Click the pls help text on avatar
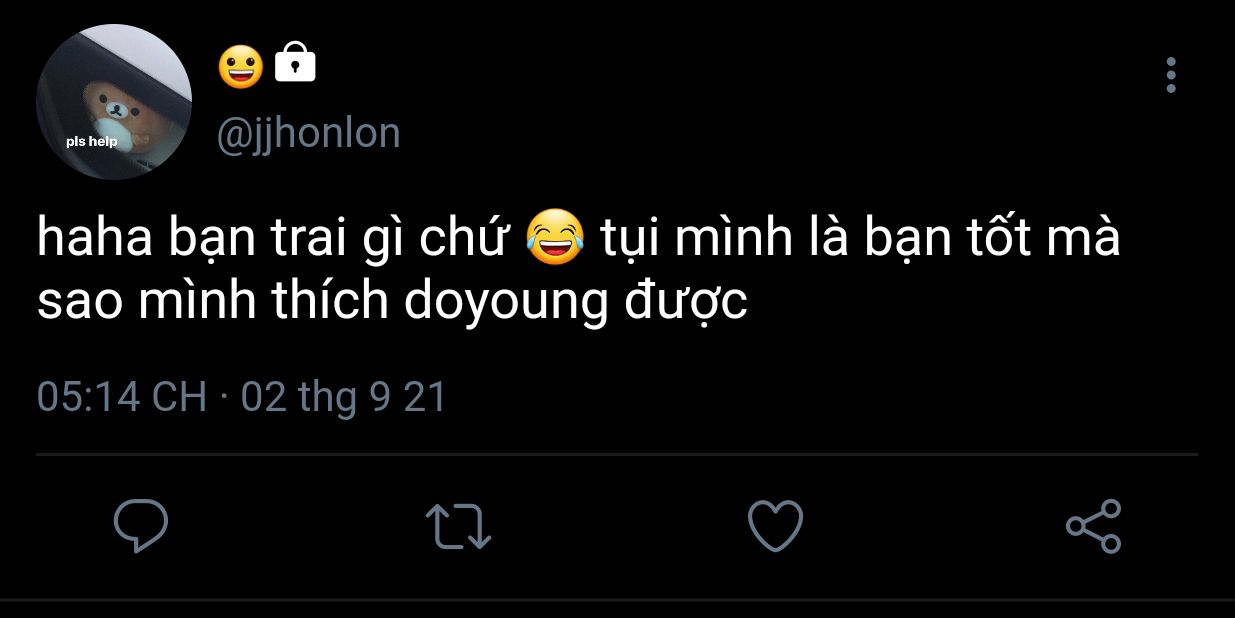Screen dimensions: 1235x618 coord(92,142)
